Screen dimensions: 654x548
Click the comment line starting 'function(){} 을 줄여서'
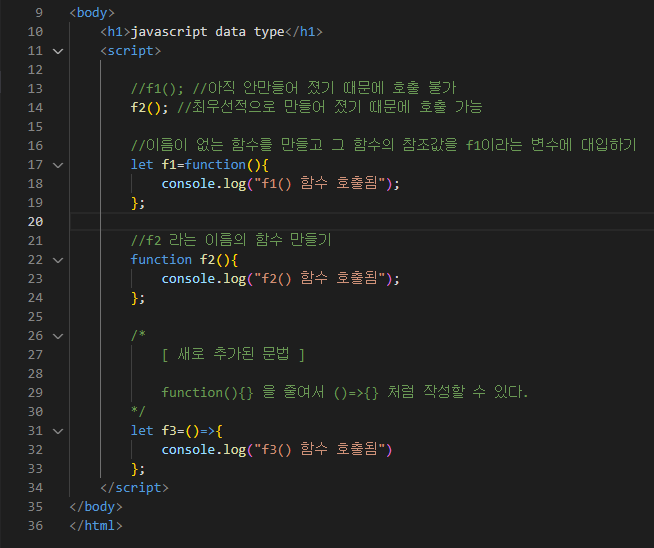point(345,392)
